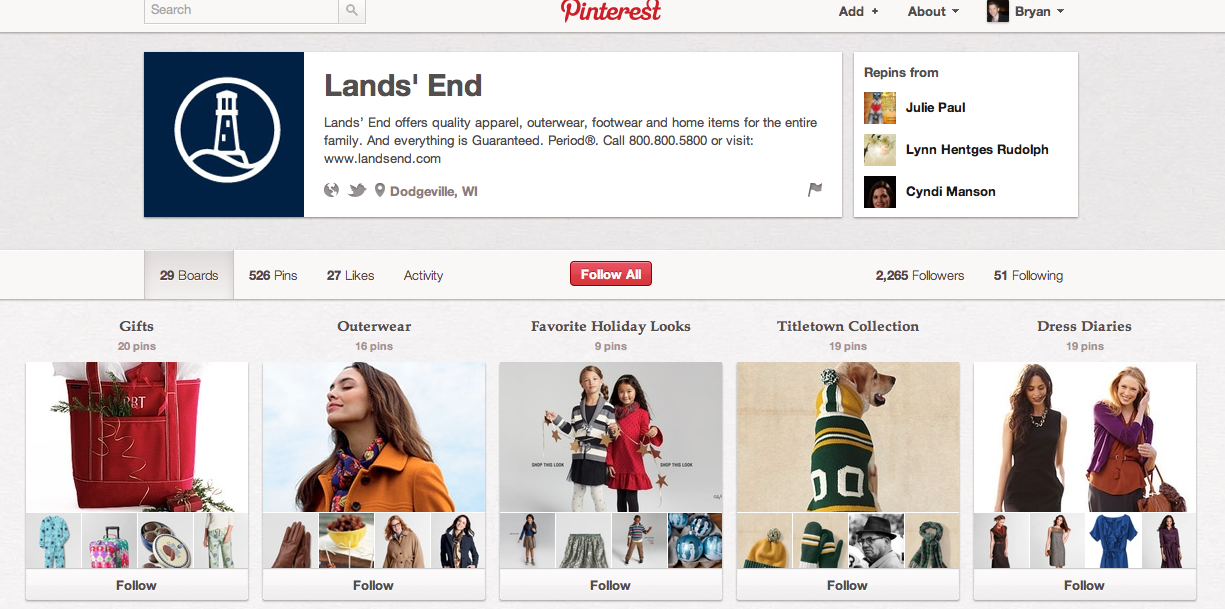Image resolution: width=1225 pixels, height=609 pixels.
Task: Expand the Add menu
Action: pyautogui.click(x=859, y=12)
